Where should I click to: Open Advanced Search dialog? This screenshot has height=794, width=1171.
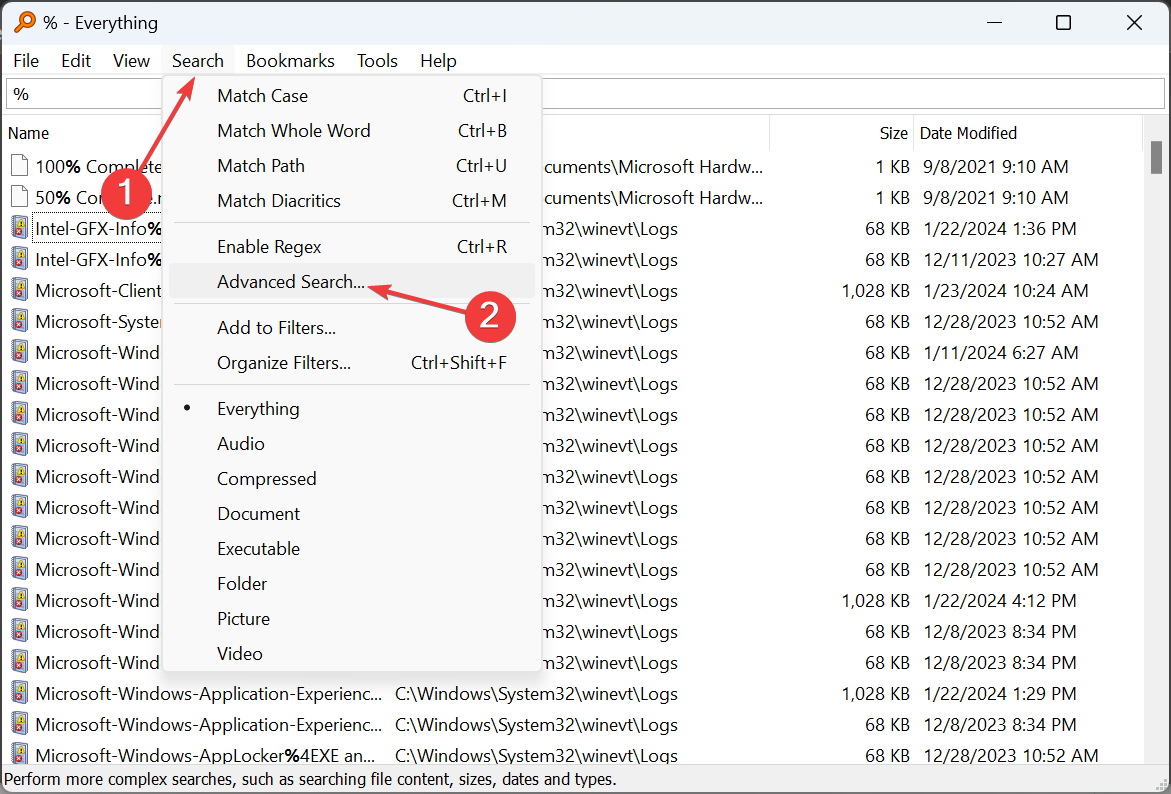point(290,282)
